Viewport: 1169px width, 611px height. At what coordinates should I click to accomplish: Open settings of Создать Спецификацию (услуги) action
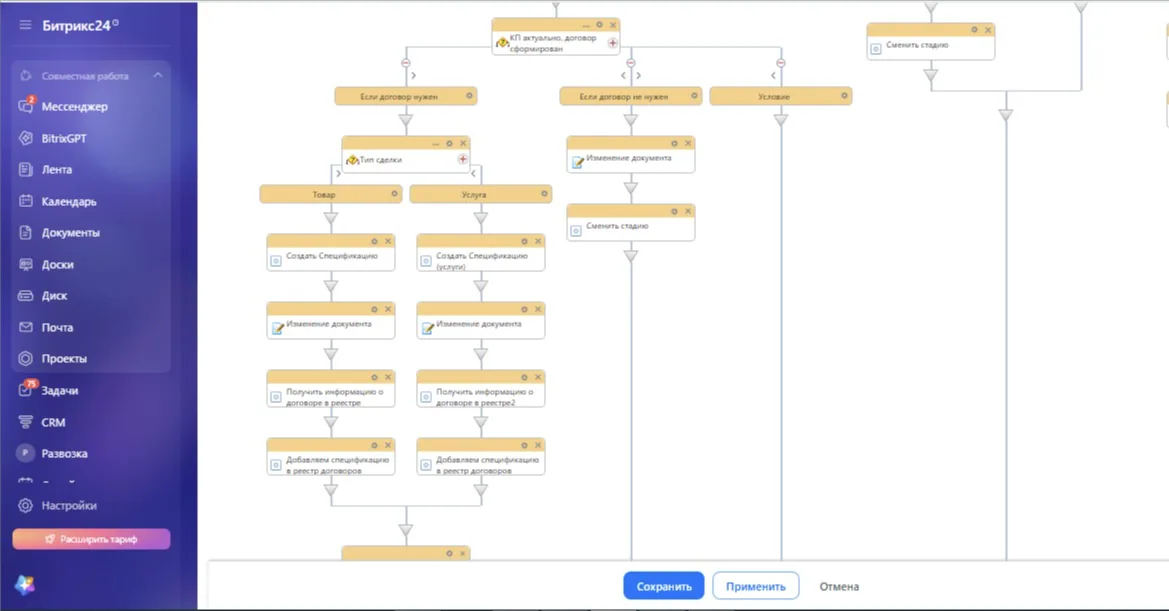(524, 241)
